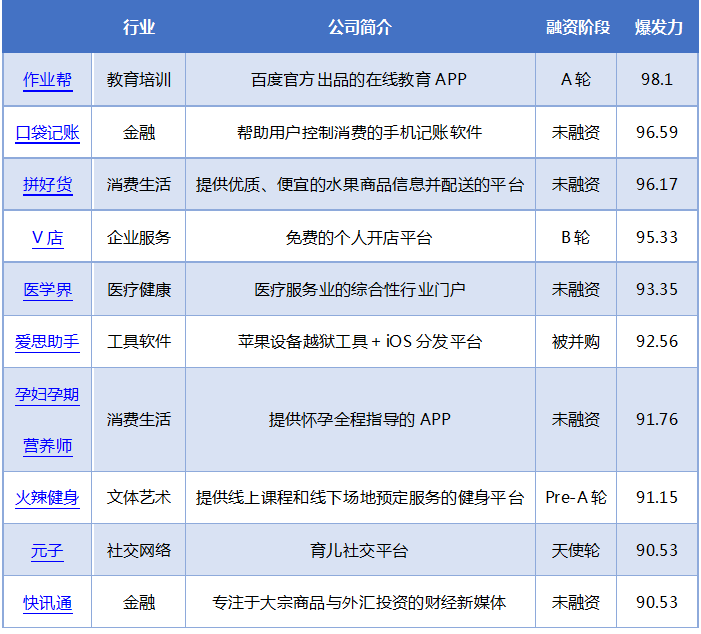Click the score value 98.1
Image resolution: width=701 pixels, height=634 pixels.
[657, 80]
